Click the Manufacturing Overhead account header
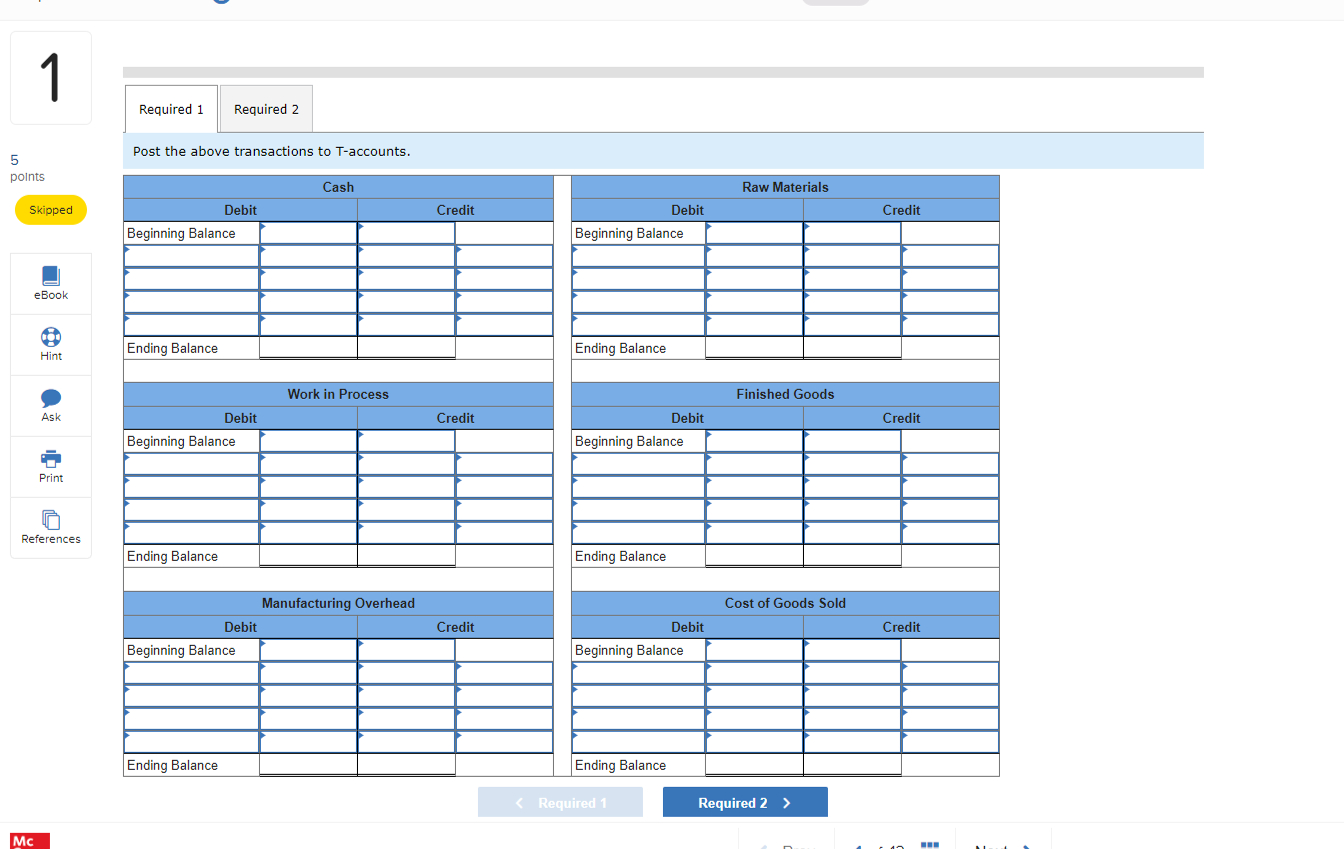 point(338,603)
